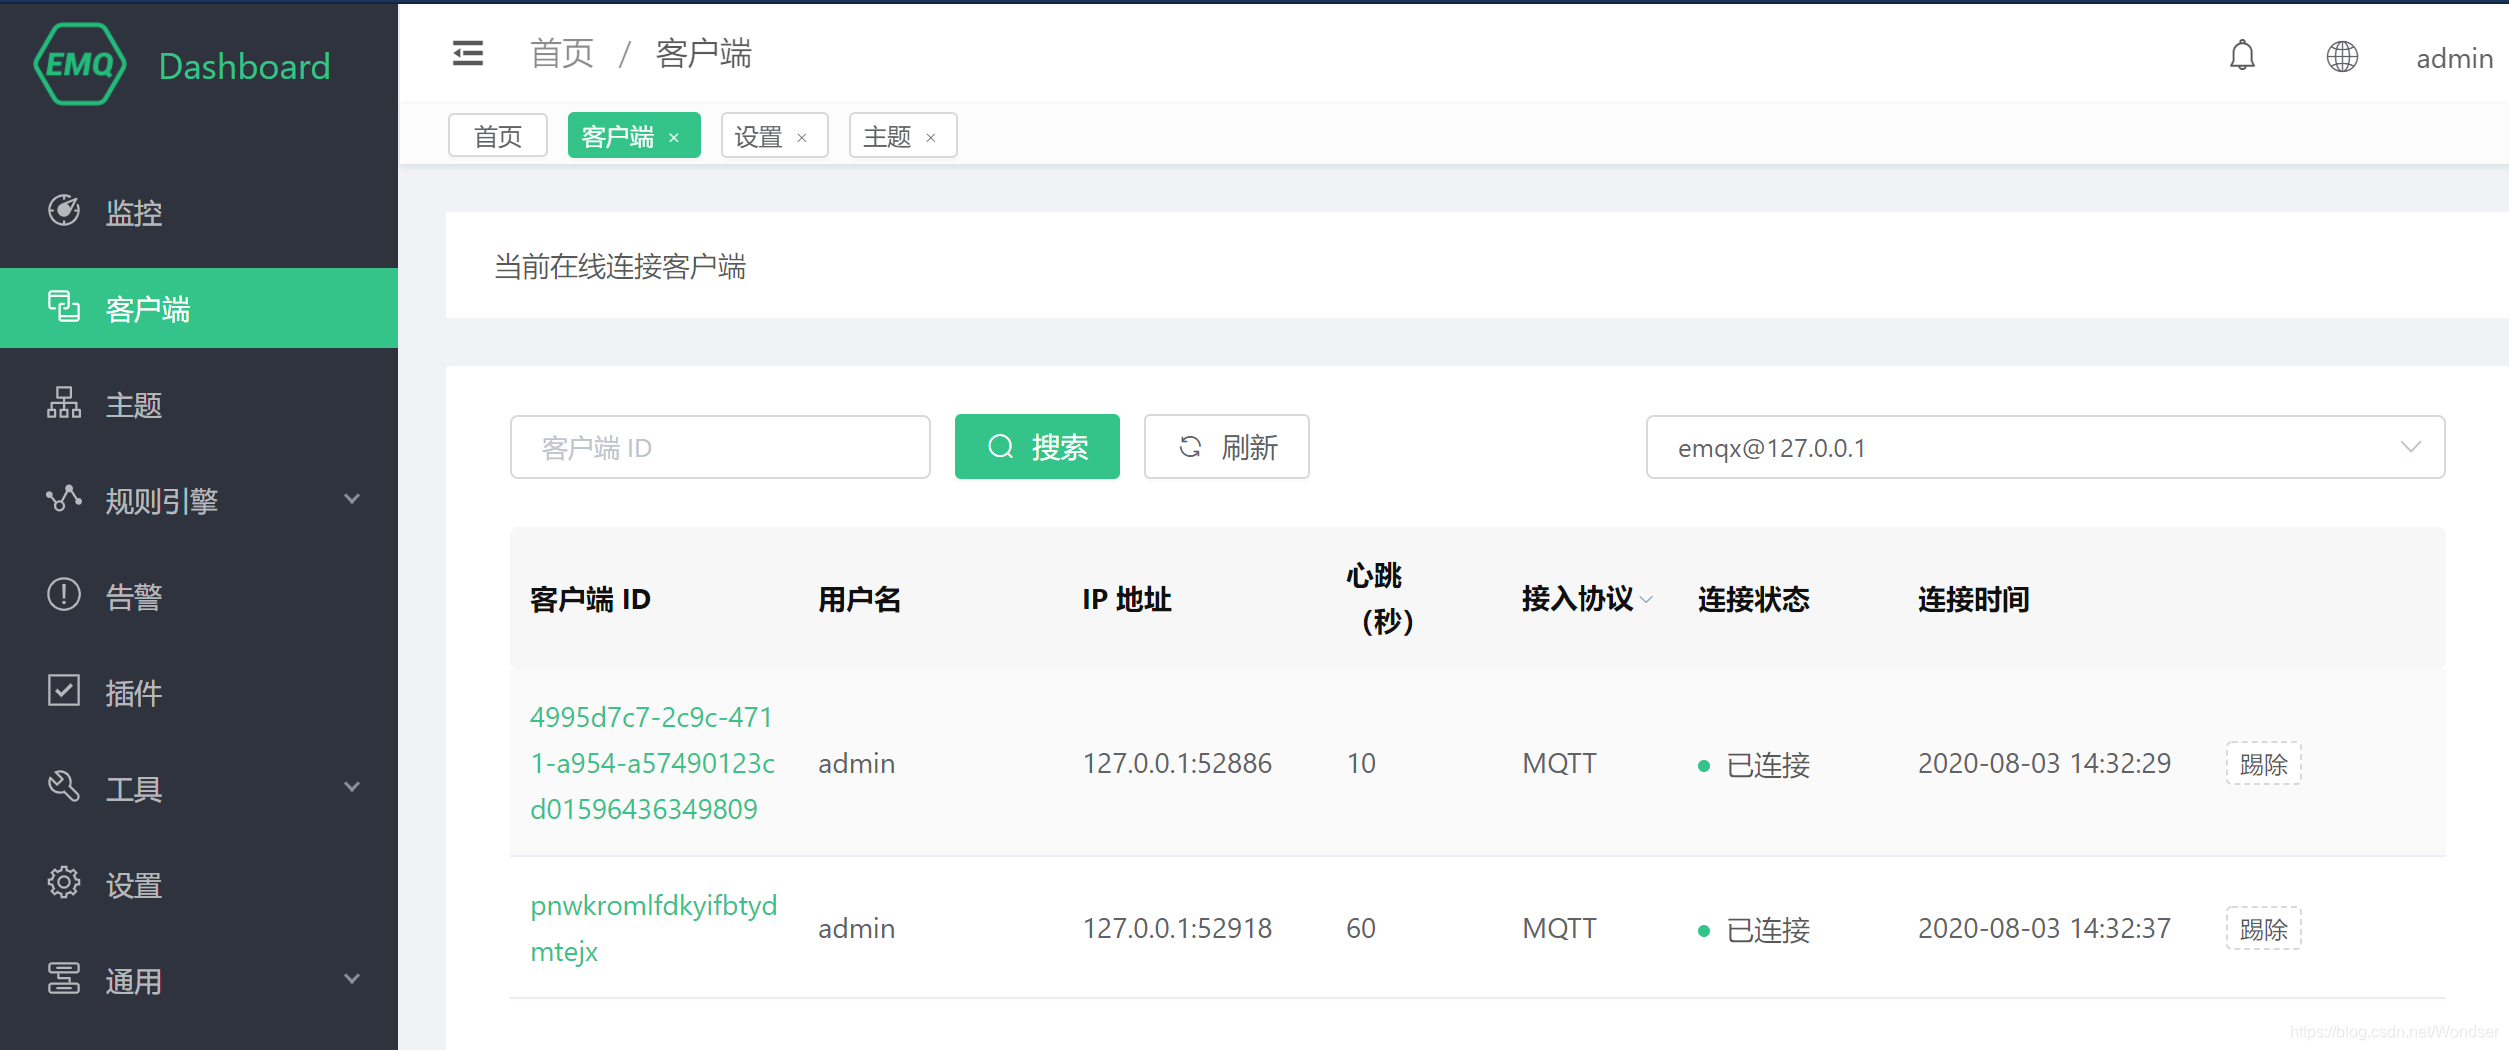Click IP address 127.0.0.1:52886
Screen dimensions: 2509x1050
(1177, 763)
